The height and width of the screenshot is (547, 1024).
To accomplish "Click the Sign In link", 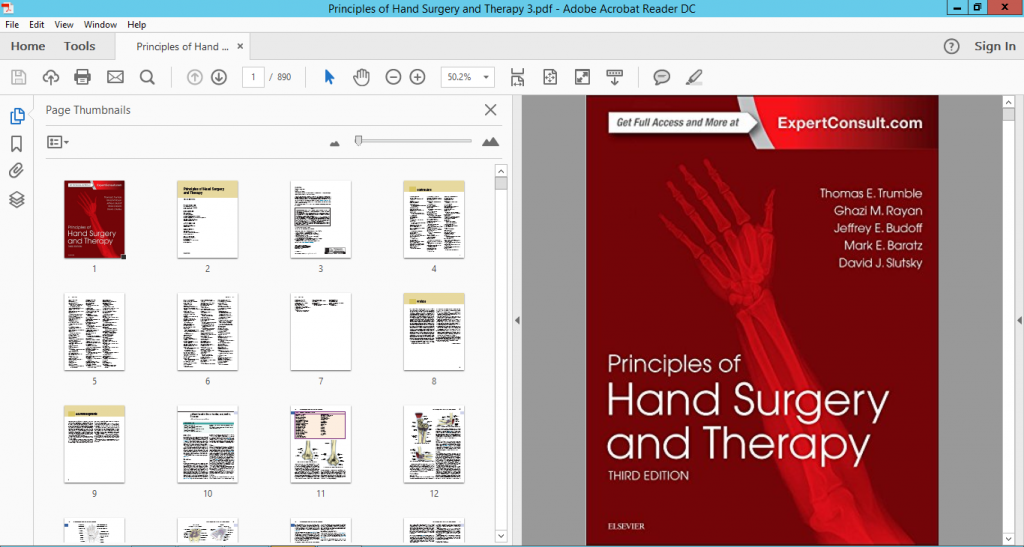I will (995, 46).
